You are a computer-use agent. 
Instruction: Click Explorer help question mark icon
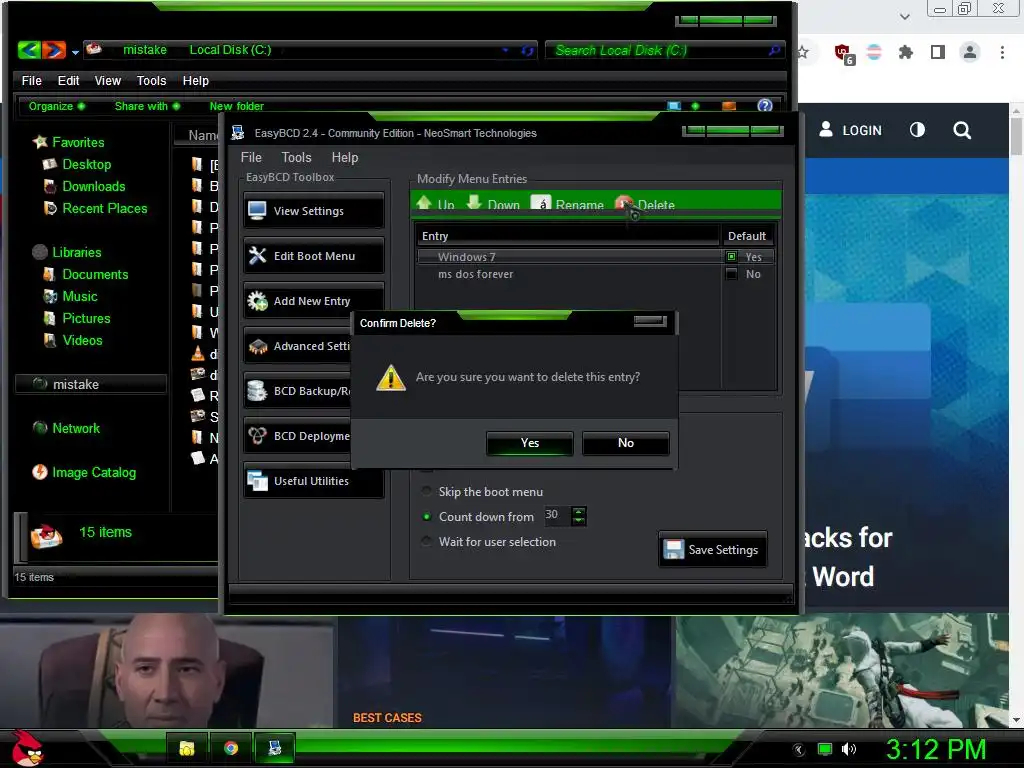pyautogui.click(x=765, y=106)
